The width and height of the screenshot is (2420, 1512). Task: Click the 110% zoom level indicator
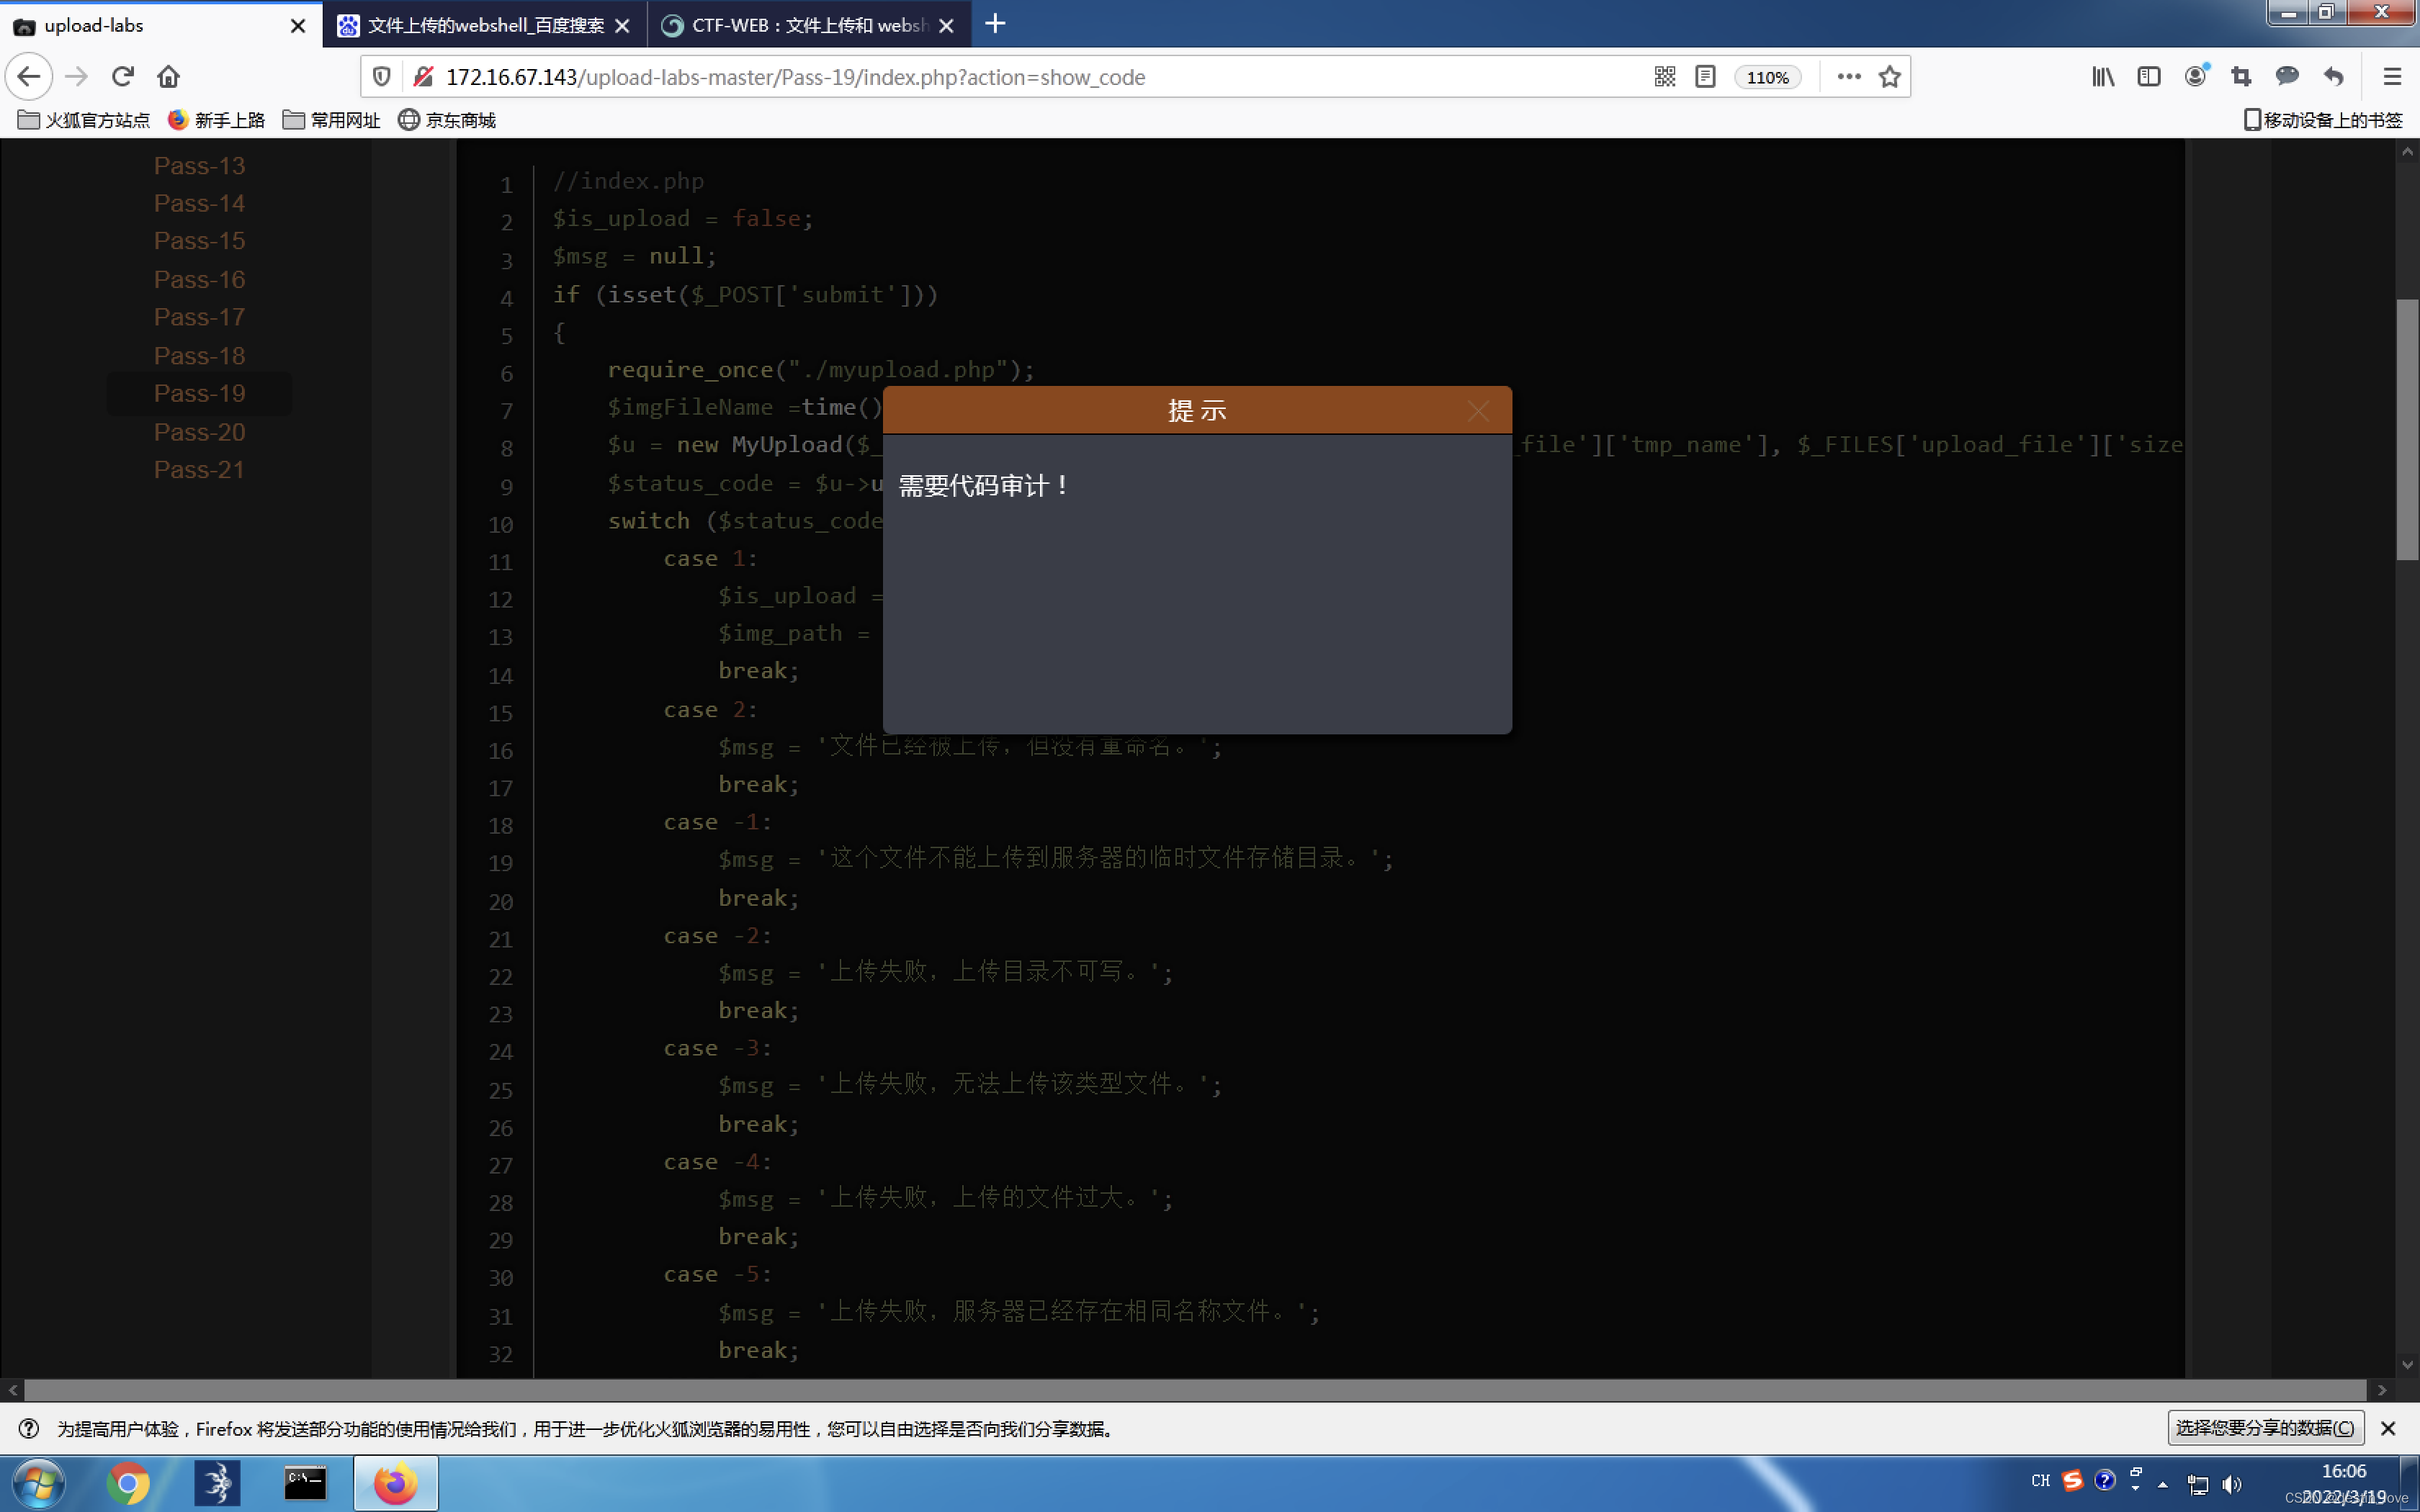click(x=1767, y=78)
